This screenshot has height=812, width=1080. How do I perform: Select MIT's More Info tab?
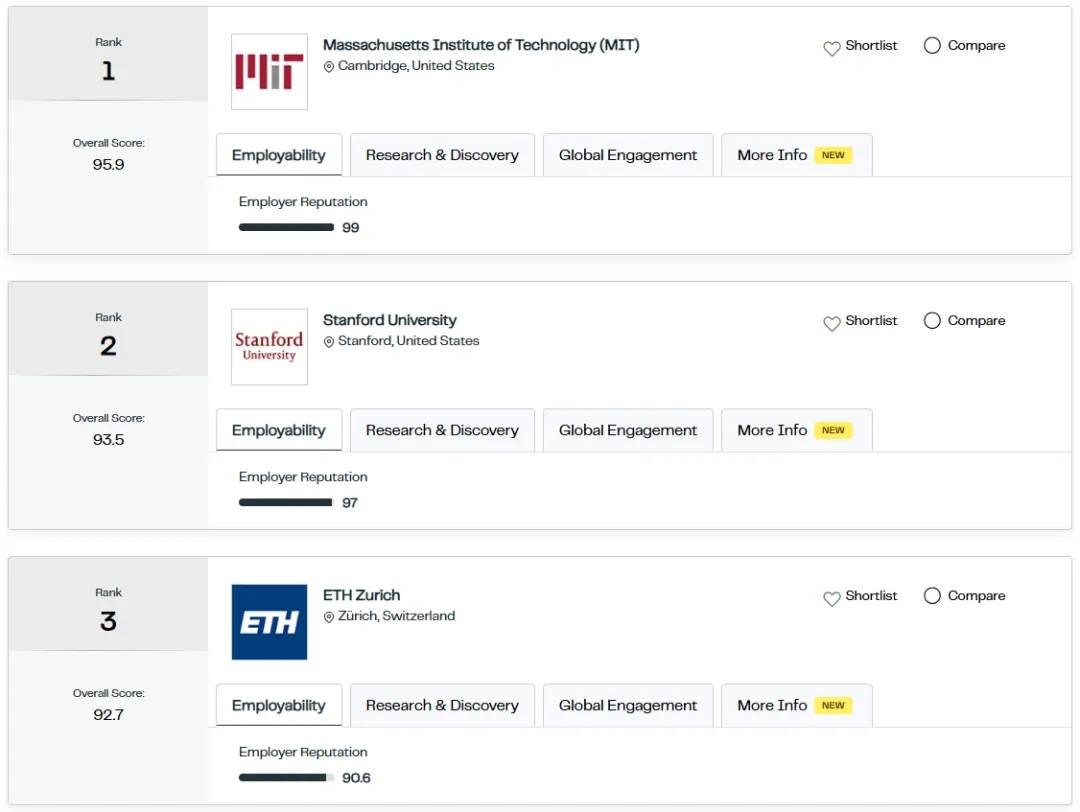796,155
